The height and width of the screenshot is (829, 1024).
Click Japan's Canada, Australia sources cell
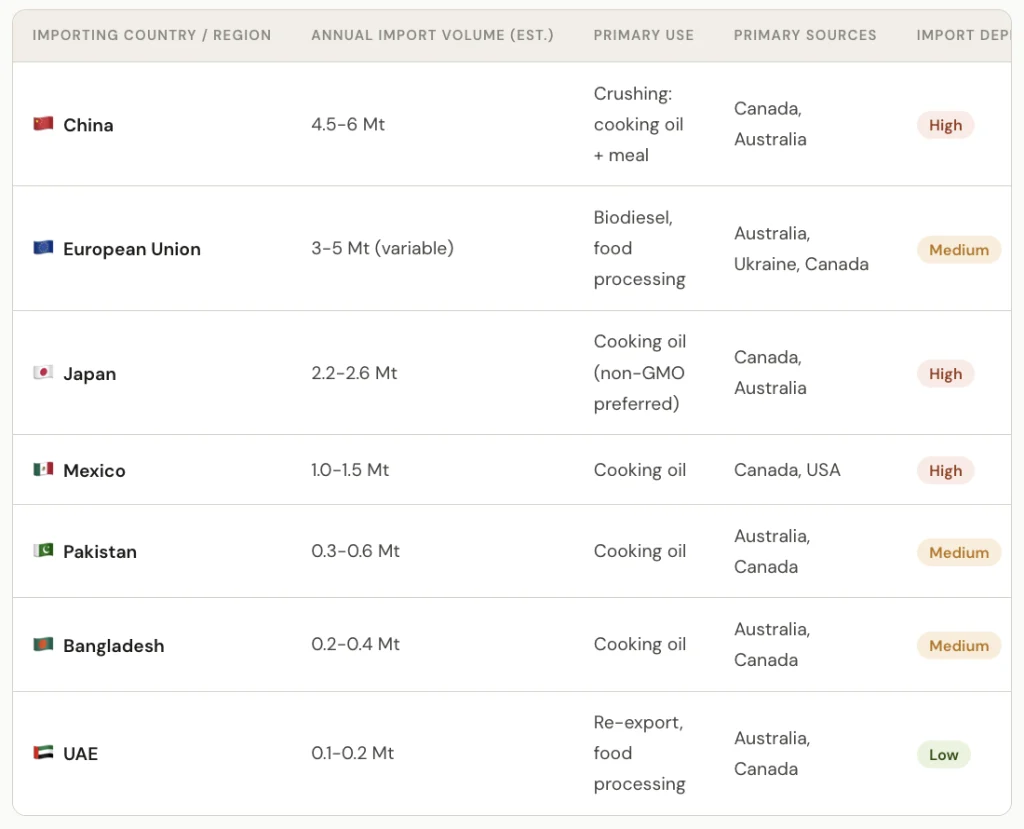tap(770, 372)
